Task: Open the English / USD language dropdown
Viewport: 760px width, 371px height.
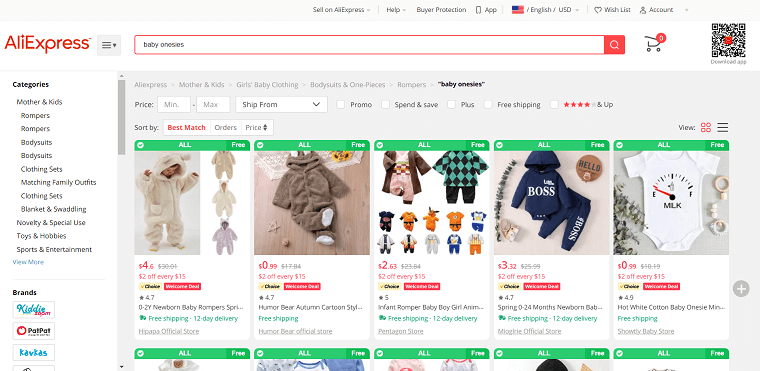Action: pyautogui.click(x=553, y=10)
